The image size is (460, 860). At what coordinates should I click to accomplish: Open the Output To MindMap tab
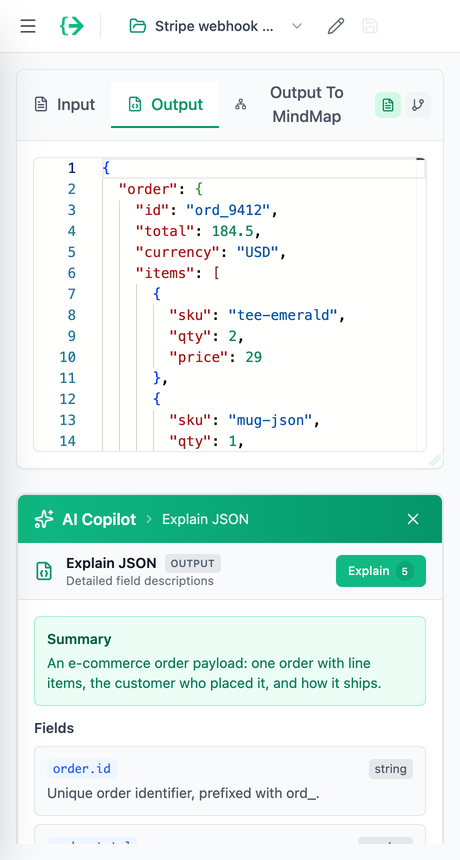coord(306,105)
